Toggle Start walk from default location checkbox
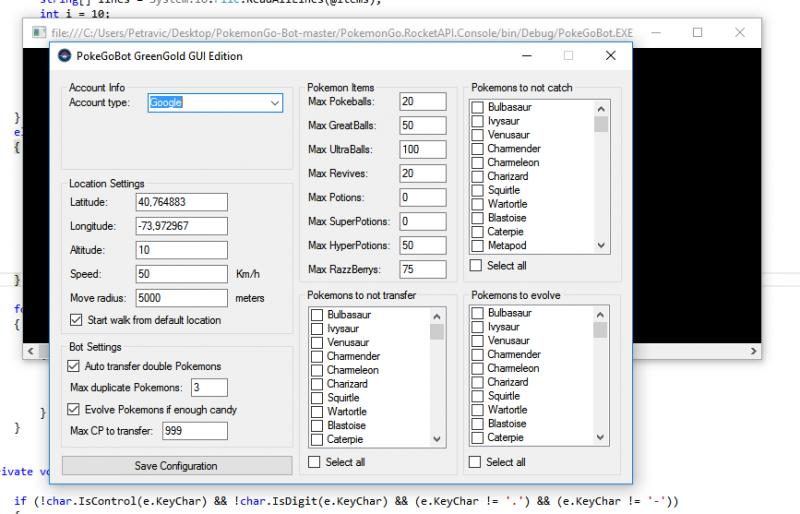 click(77, 320)
